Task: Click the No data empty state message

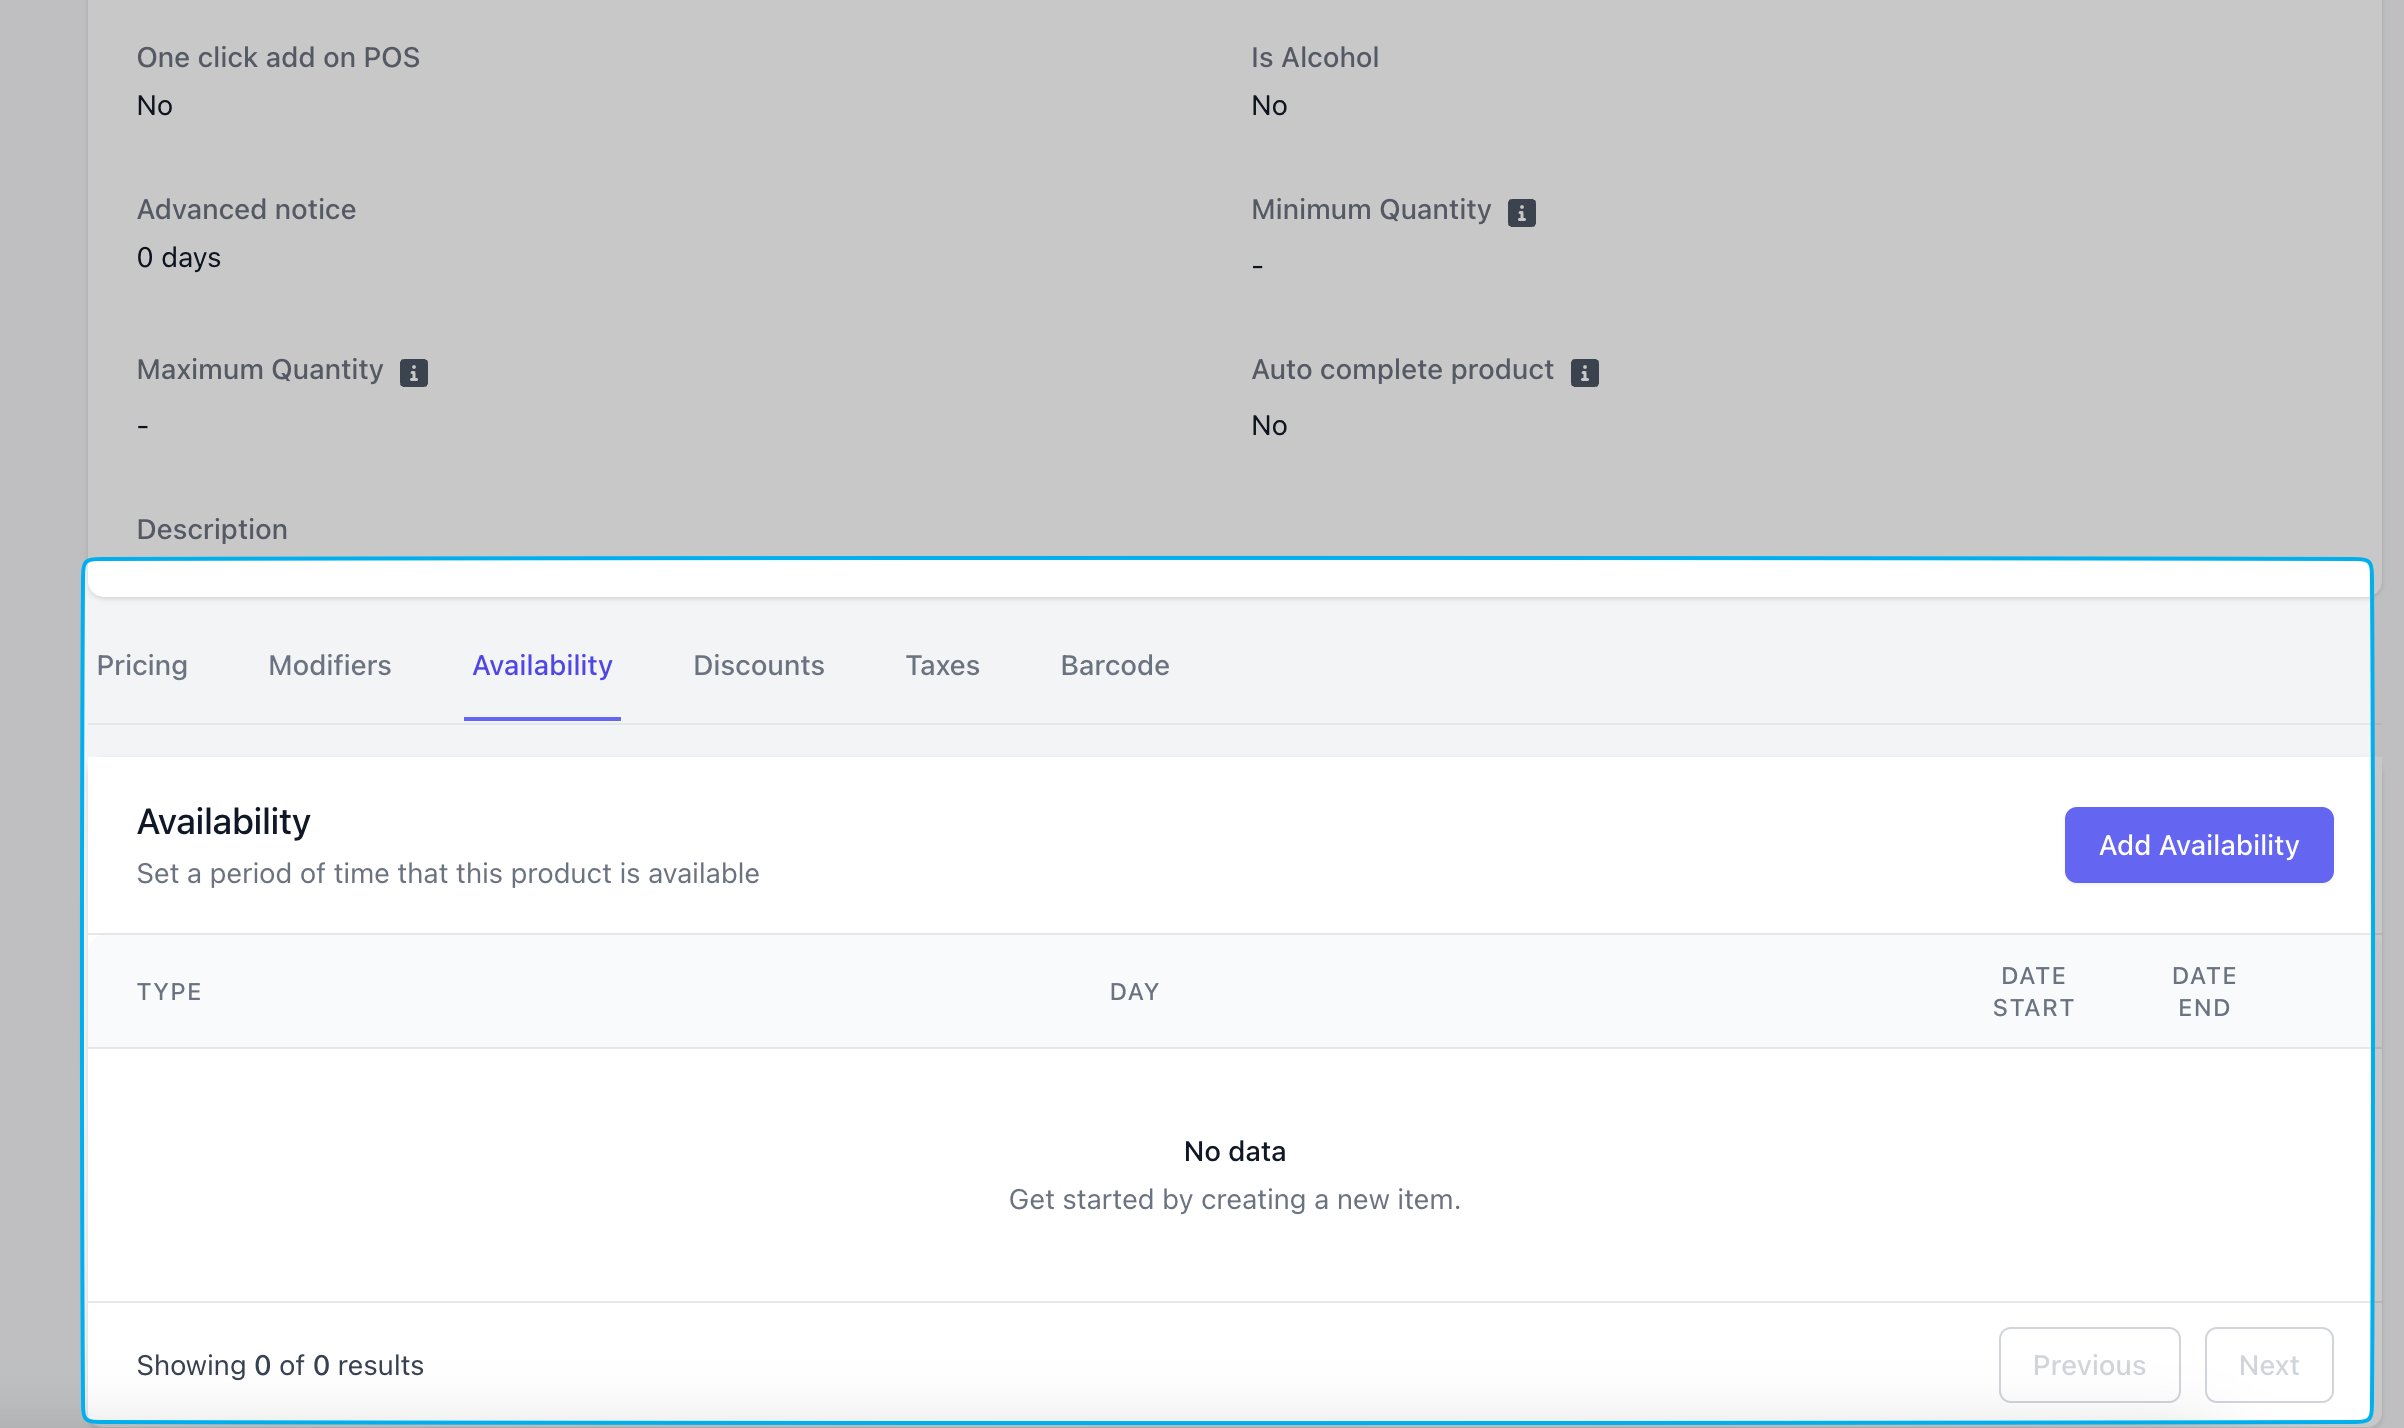Action: 1234,1151
